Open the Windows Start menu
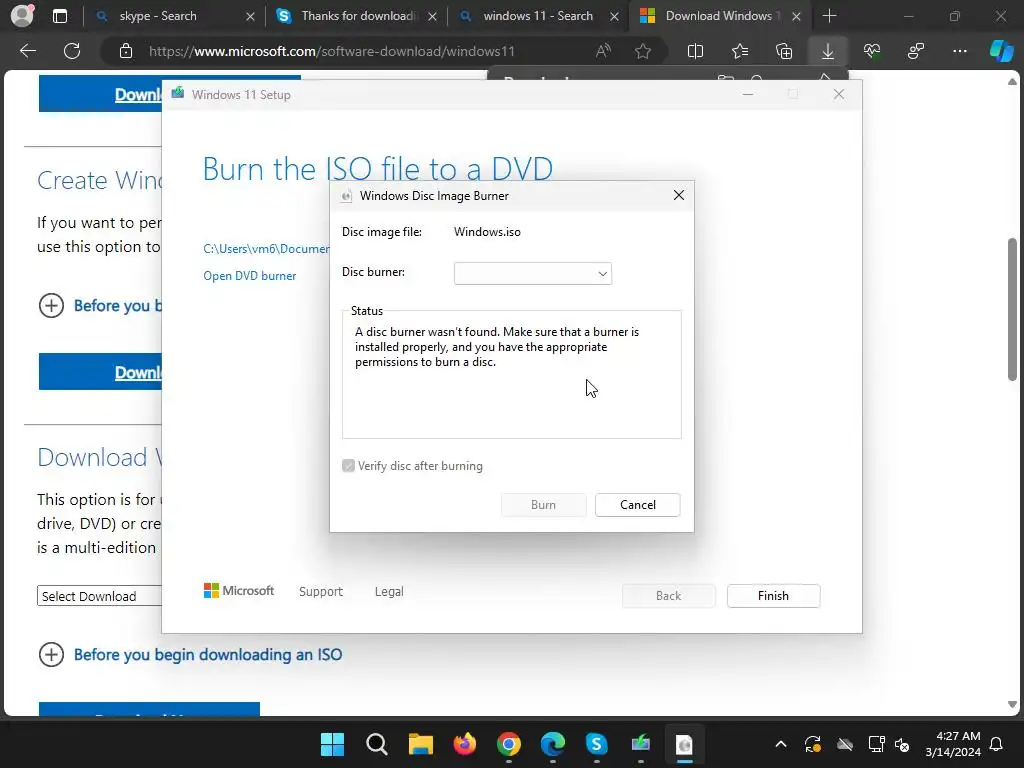 332,744
